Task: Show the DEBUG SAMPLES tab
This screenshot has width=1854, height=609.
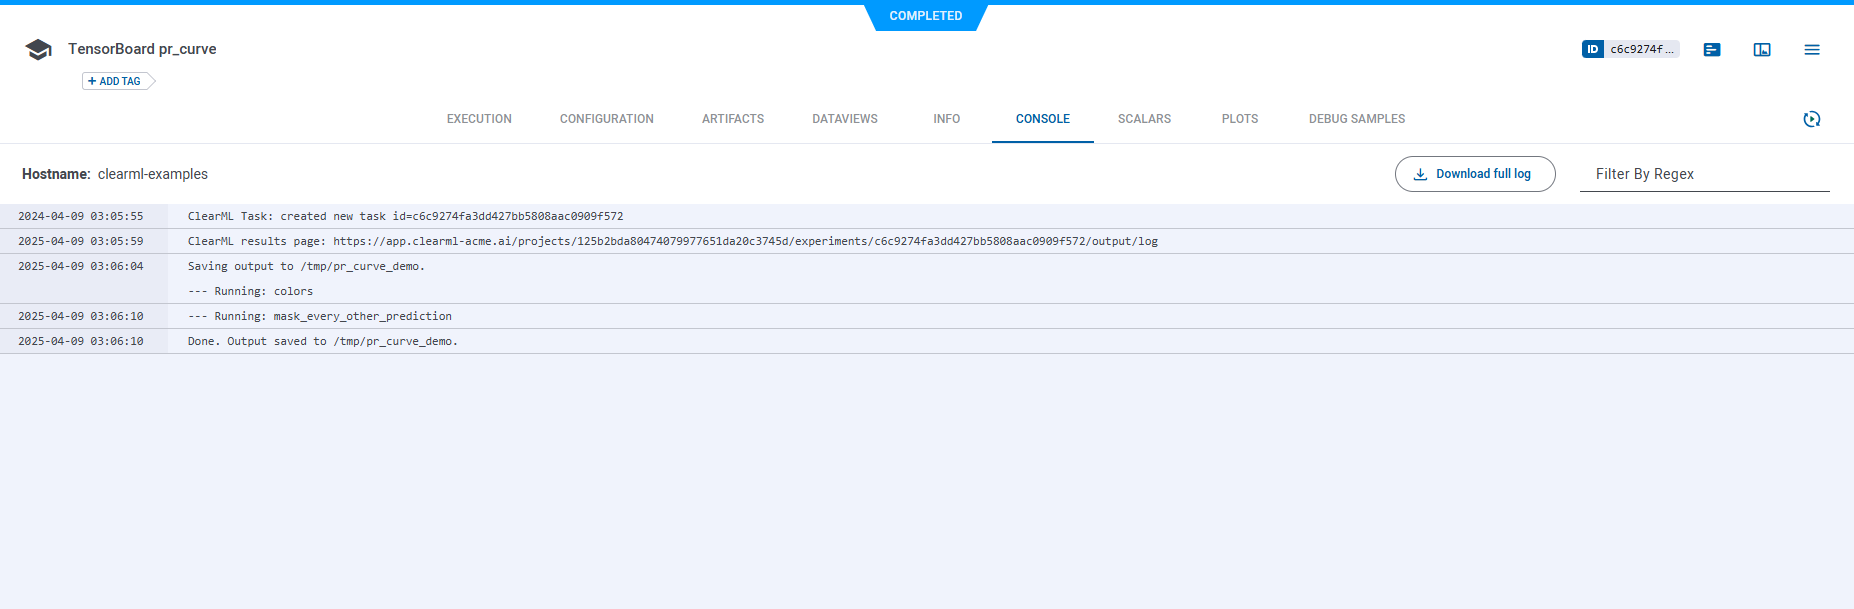Action: point(1356,119)
